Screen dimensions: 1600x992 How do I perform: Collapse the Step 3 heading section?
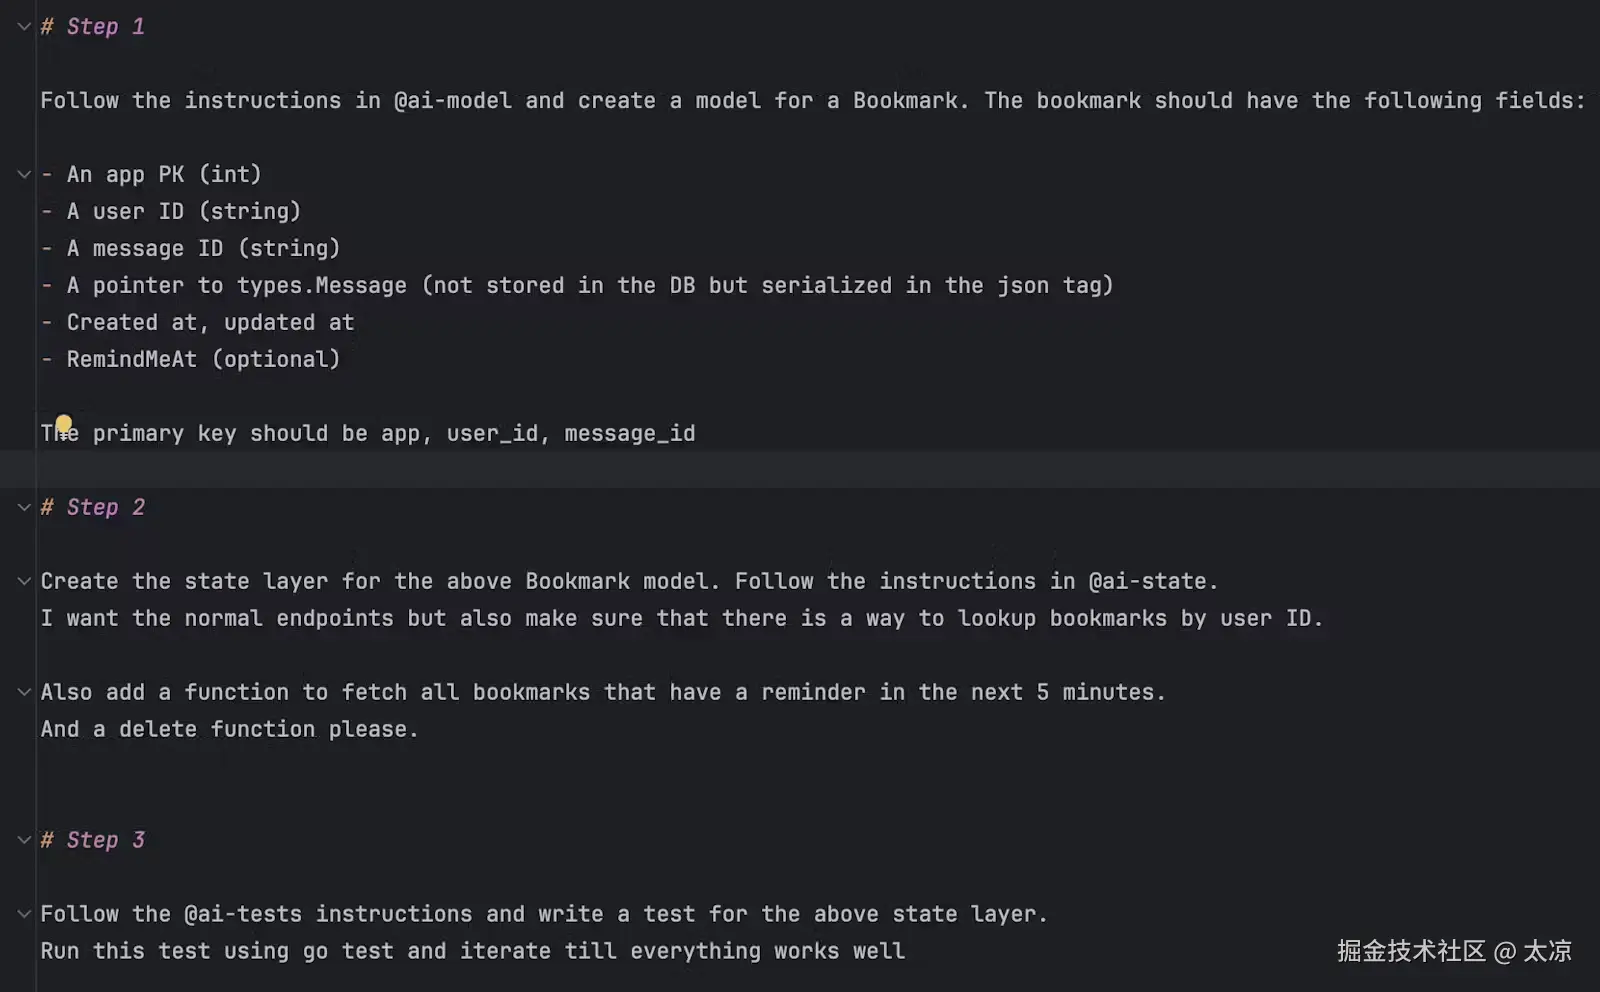(24, 841)
